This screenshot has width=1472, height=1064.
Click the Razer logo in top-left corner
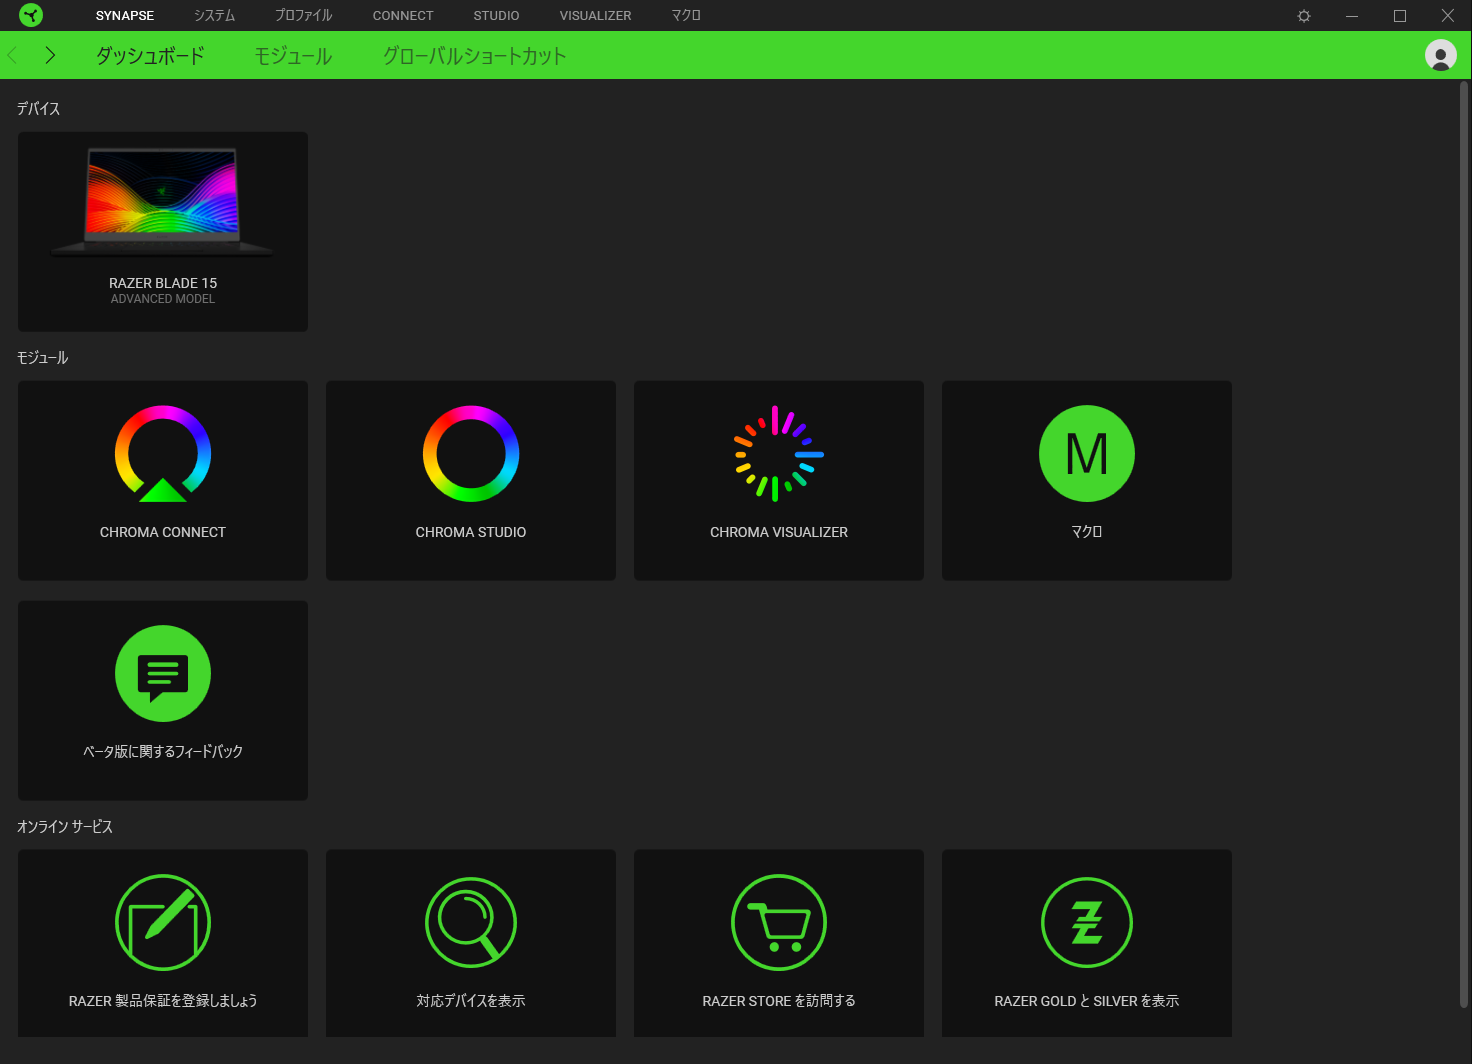(x=31, y=15)
